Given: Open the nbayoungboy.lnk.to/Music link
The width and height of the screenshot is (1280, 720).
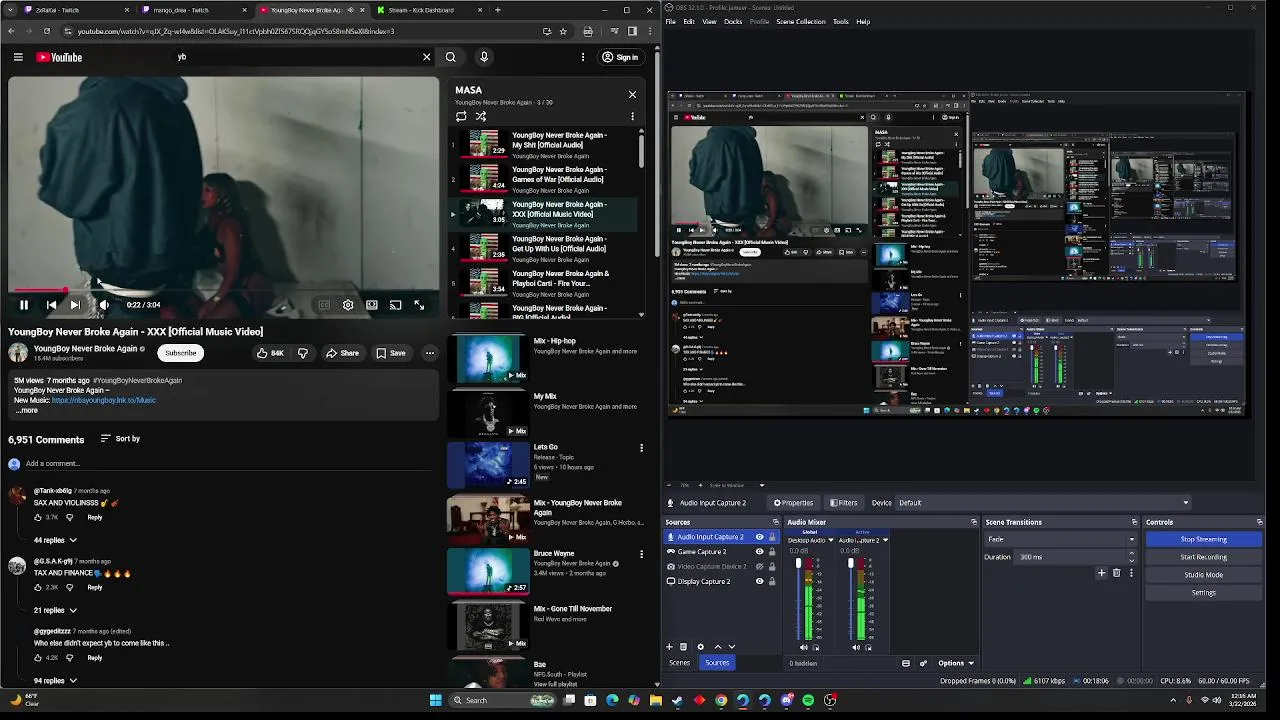Looking at the screenshot, I should (x=104, y=400).
